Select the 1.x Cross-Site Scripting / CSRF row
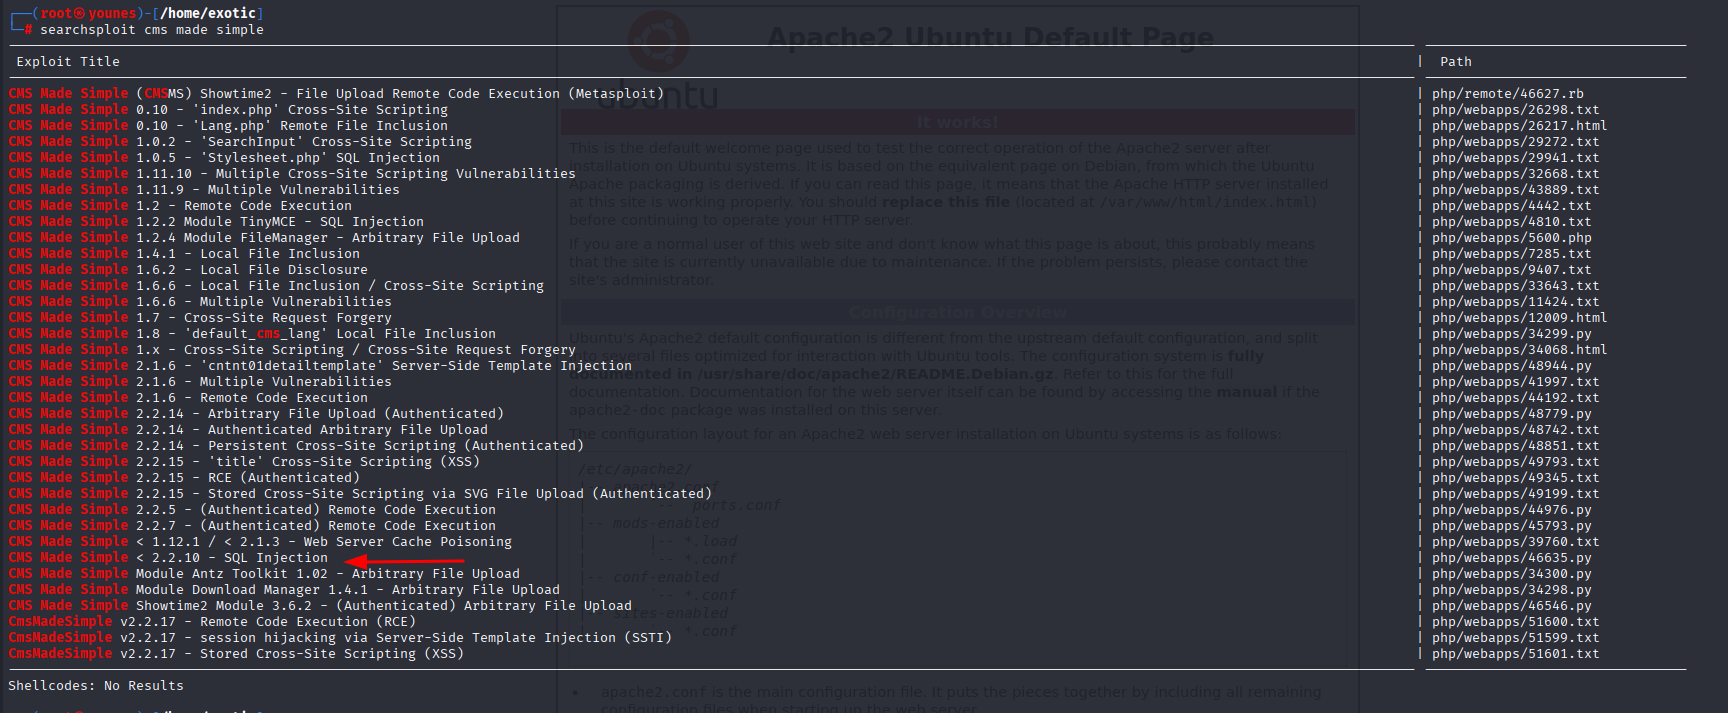1728x713 pixels. pos(292,350)
